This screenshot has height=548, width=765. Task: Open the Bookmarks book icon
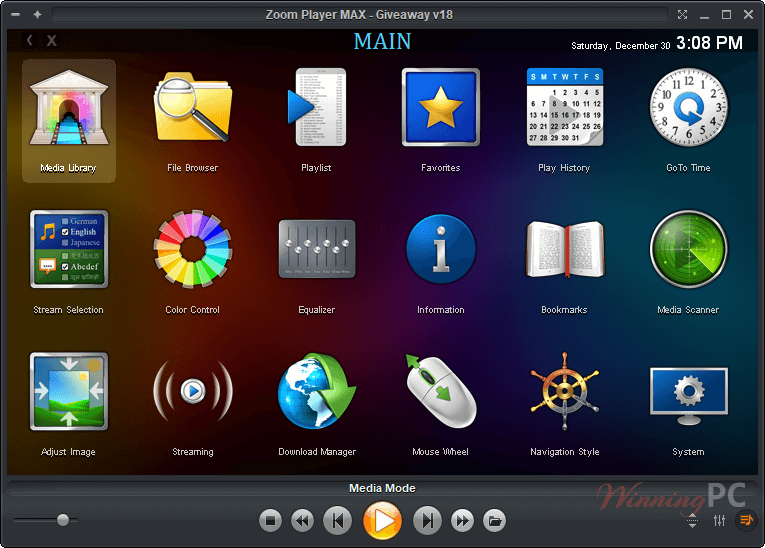pos(564,249)
